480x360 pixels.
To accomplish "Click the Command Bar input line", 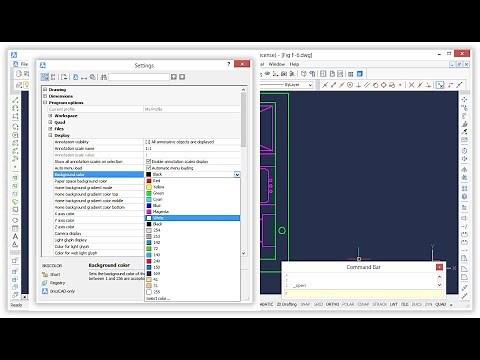I will click(364, 293).
